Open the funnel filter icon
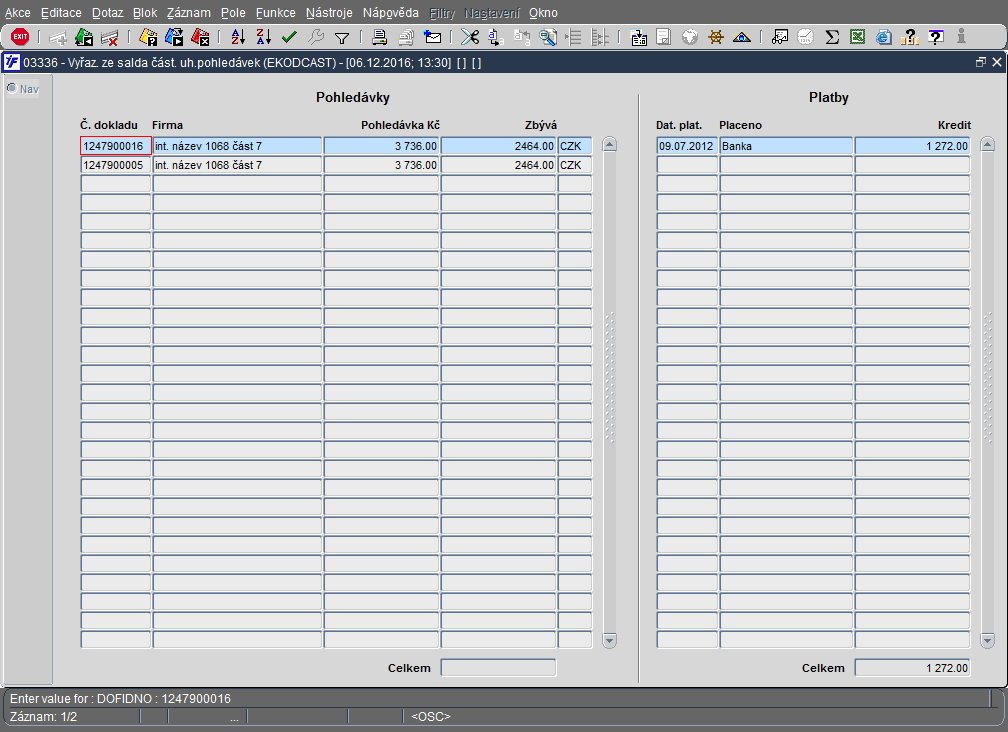The image size is (1008, 732). (342, 38)
